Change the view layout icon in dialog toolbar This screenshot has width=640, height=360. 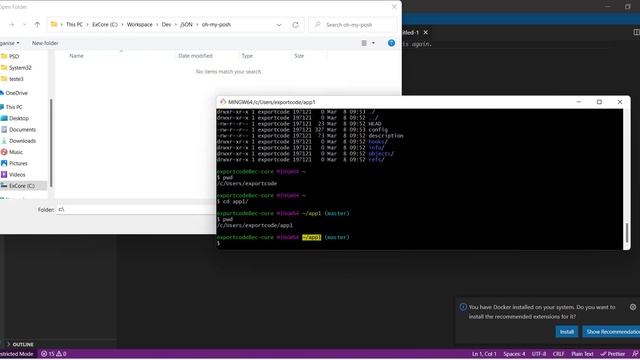364,43
